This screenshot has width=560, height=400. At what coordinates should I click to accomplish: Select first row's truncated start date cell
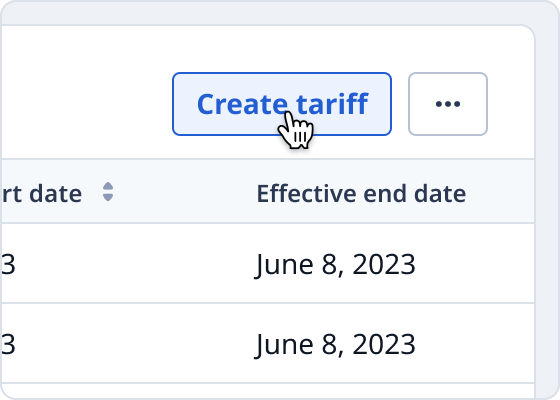pyautogui.click(x=7, y=265)
